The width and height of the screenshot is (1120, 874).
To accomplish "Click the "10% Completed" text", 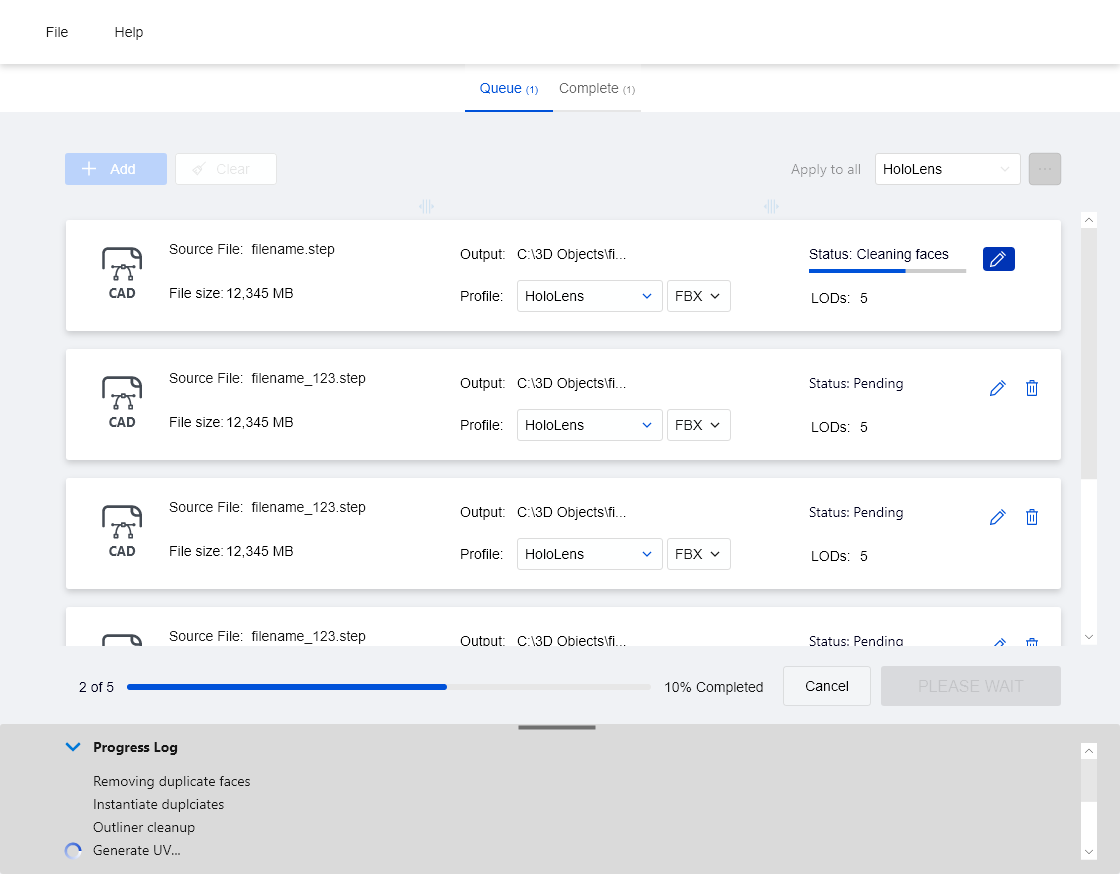I will 714,687.
